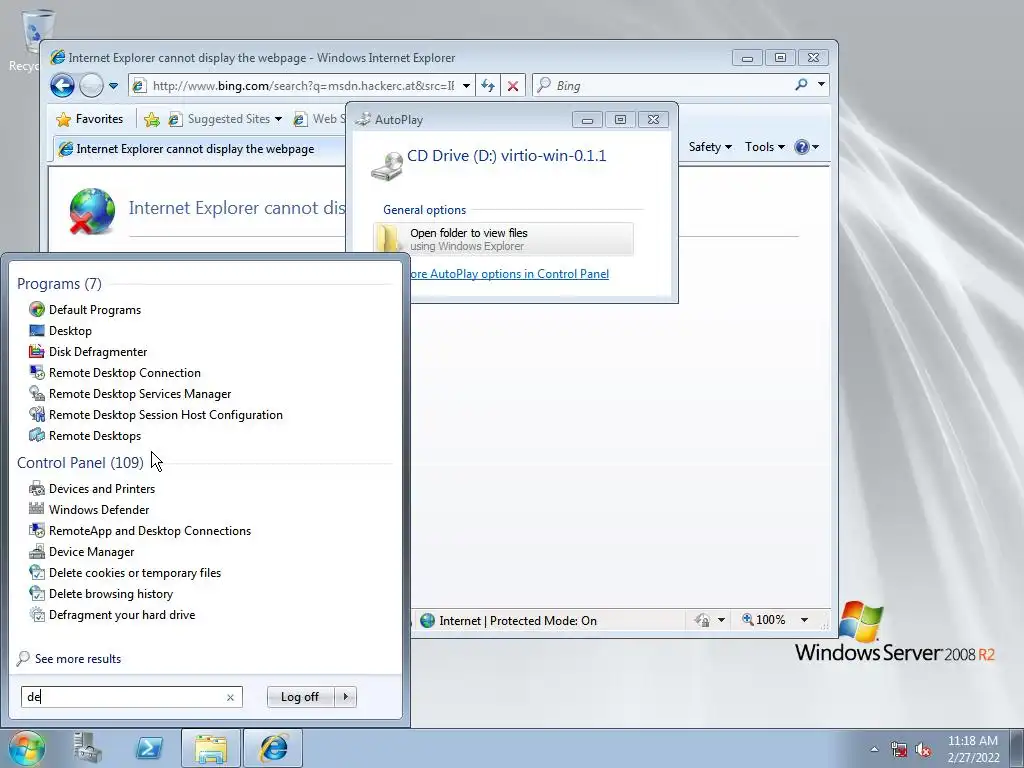
Task: Clear the Start menu search text
Action: [230, 697]
